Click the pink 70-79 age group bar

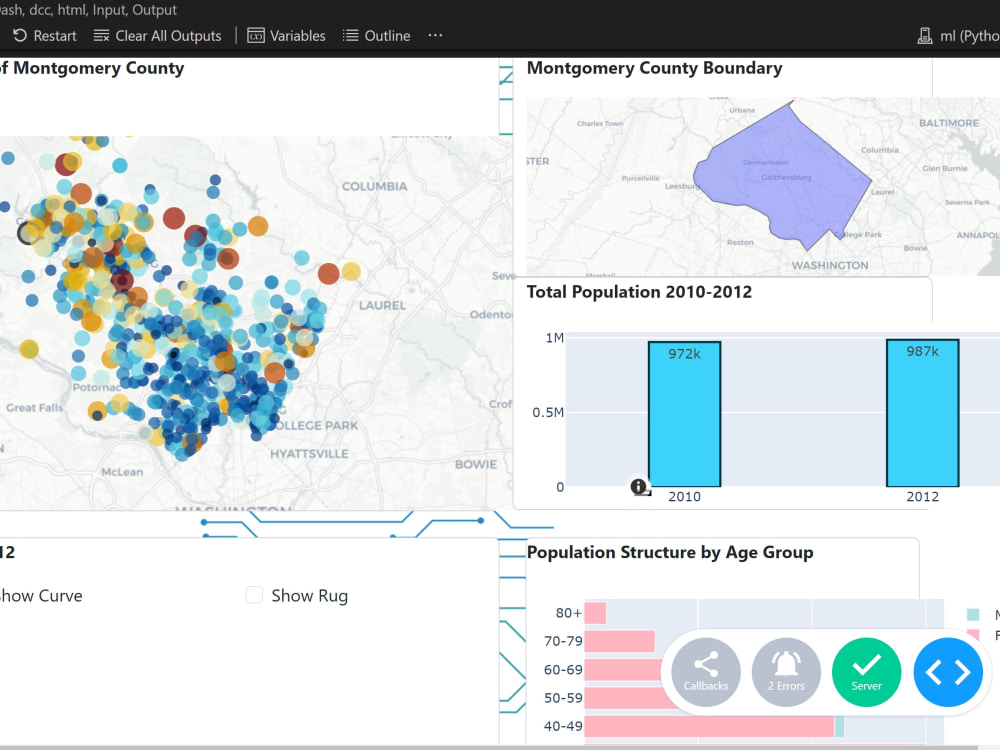pos(619,641)
